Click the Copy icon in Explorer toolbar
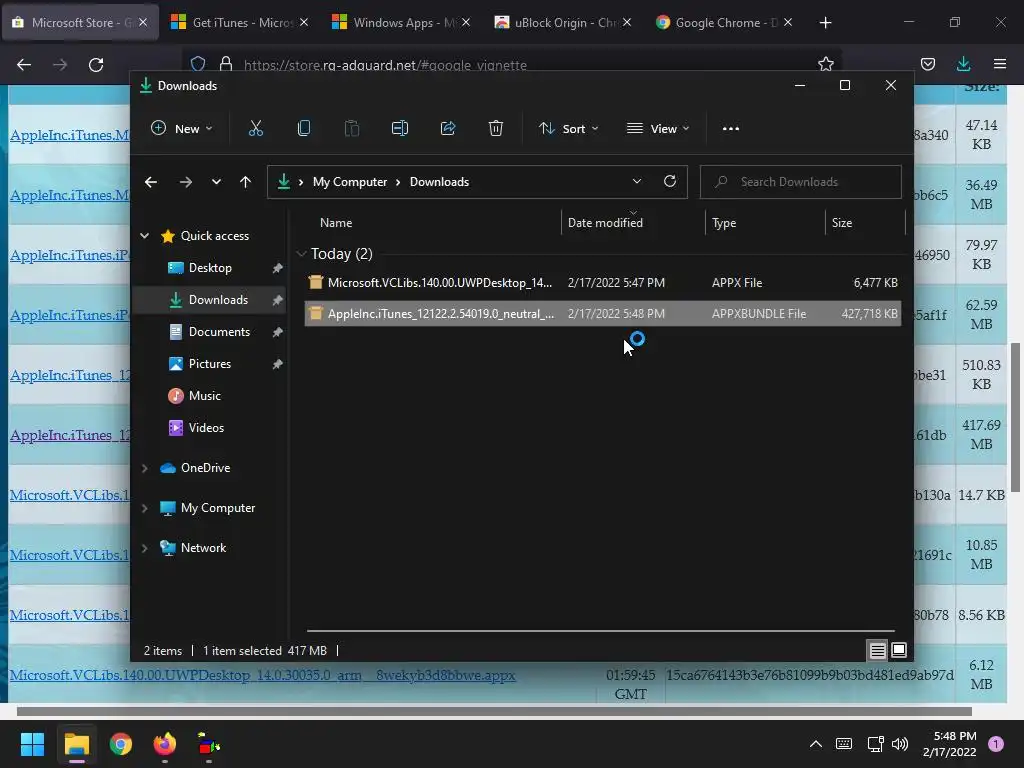 [304, 129]
